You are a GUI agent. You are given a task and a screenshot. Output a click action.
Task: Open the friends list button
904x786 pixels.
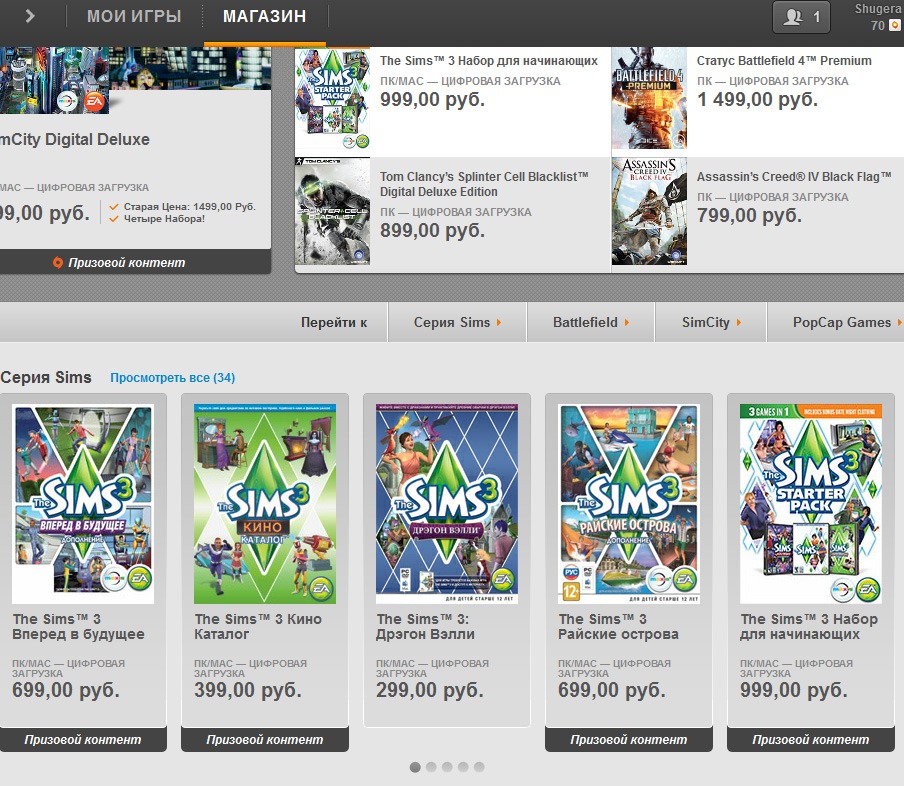801,17
